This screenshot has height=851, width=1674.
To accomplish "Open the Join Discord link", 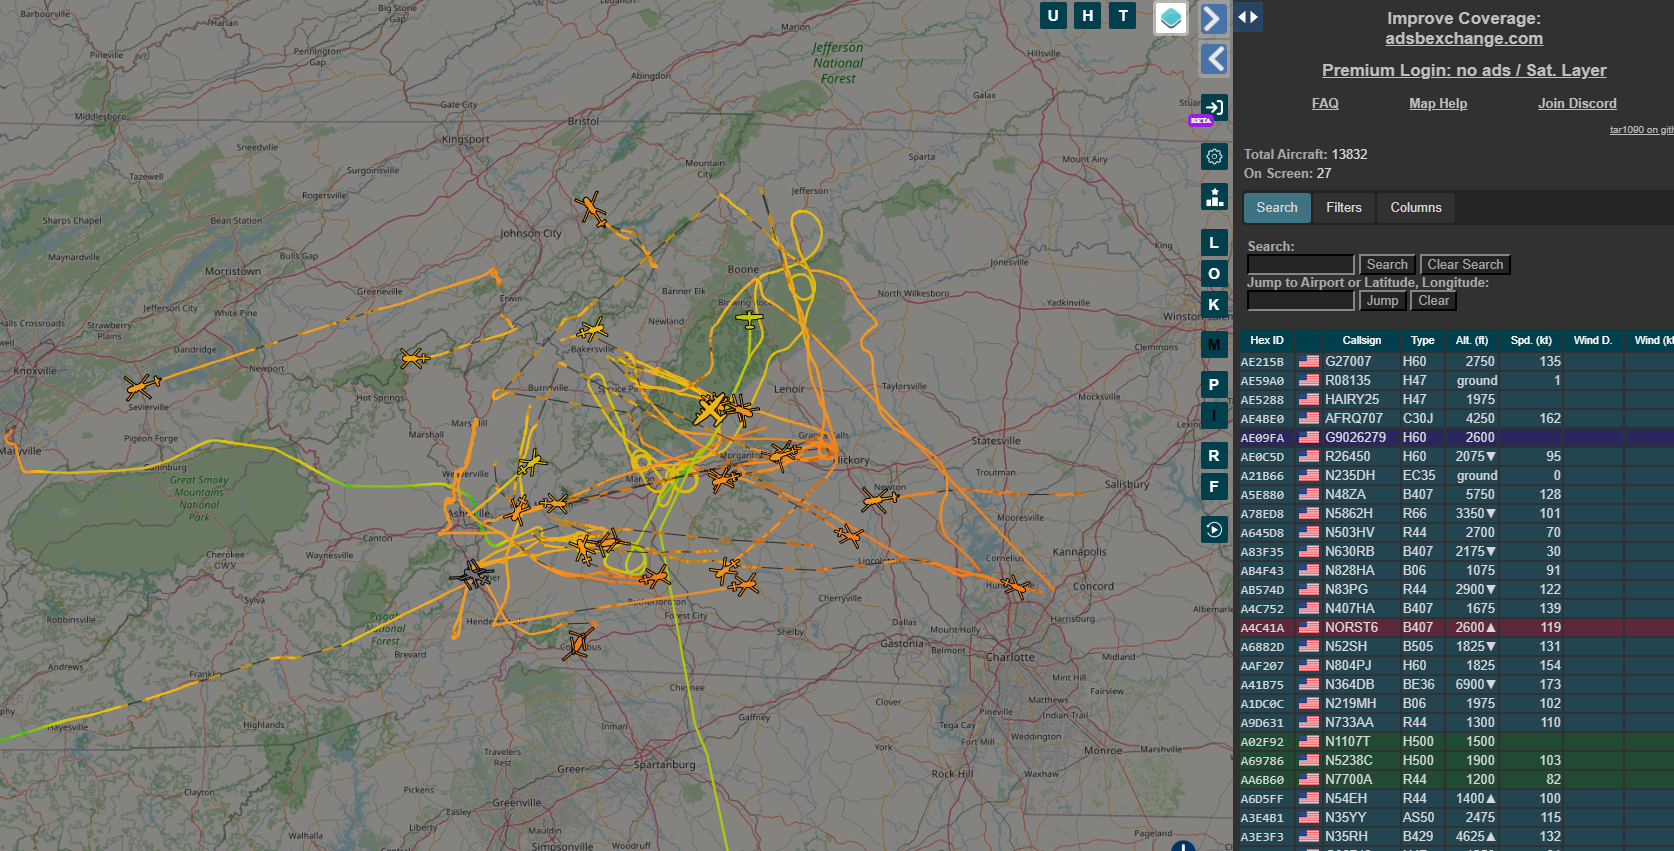I will 1577,103.
